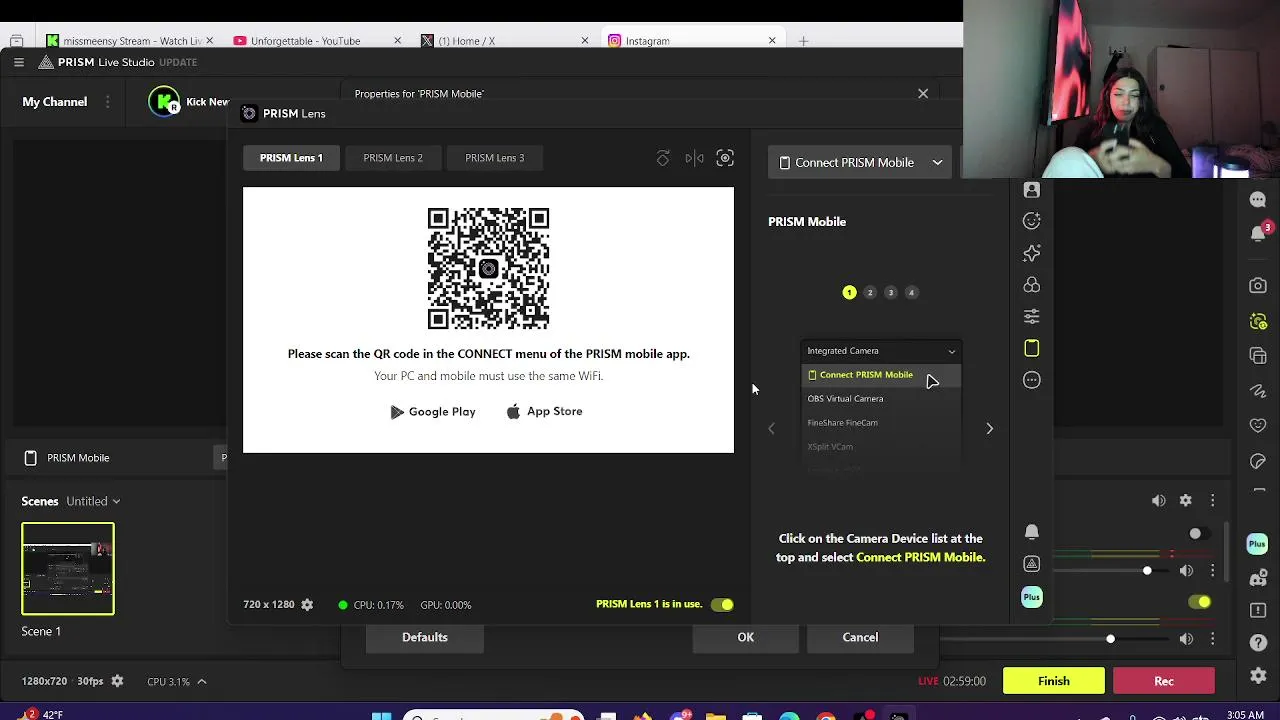The height and width of the screenshot is (720, 1280).
Task: Mute the top audio mixer speaker icon
Action: [x=1158, y=501]
